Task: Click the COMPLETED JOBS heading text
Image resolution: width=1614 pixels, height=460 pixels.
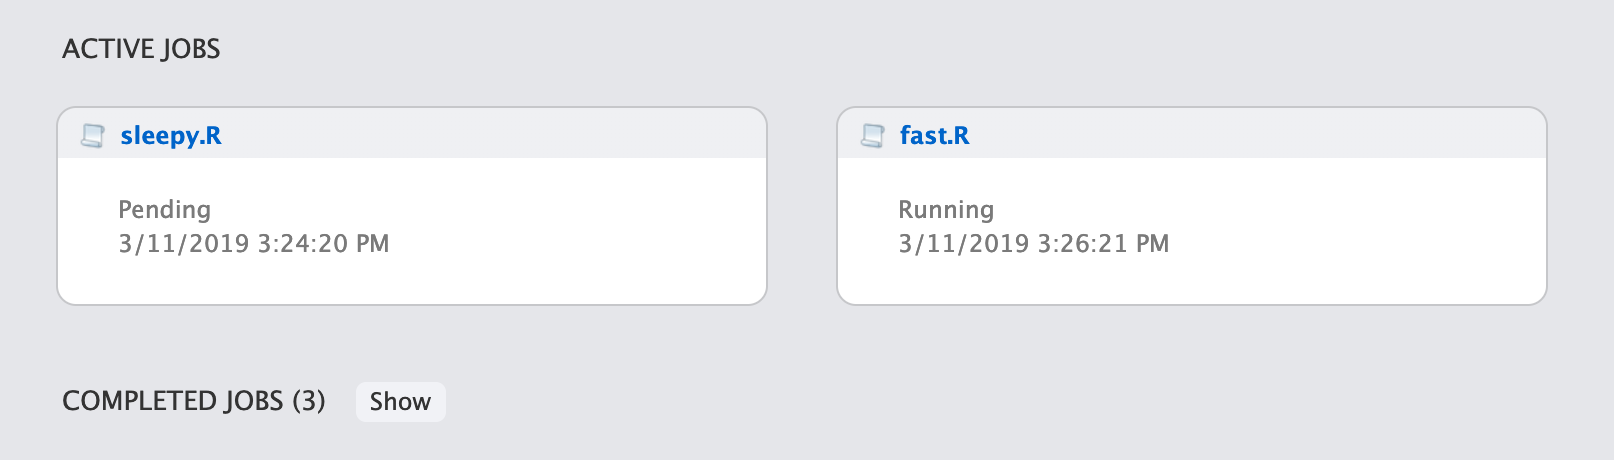Action: (172, 401)
